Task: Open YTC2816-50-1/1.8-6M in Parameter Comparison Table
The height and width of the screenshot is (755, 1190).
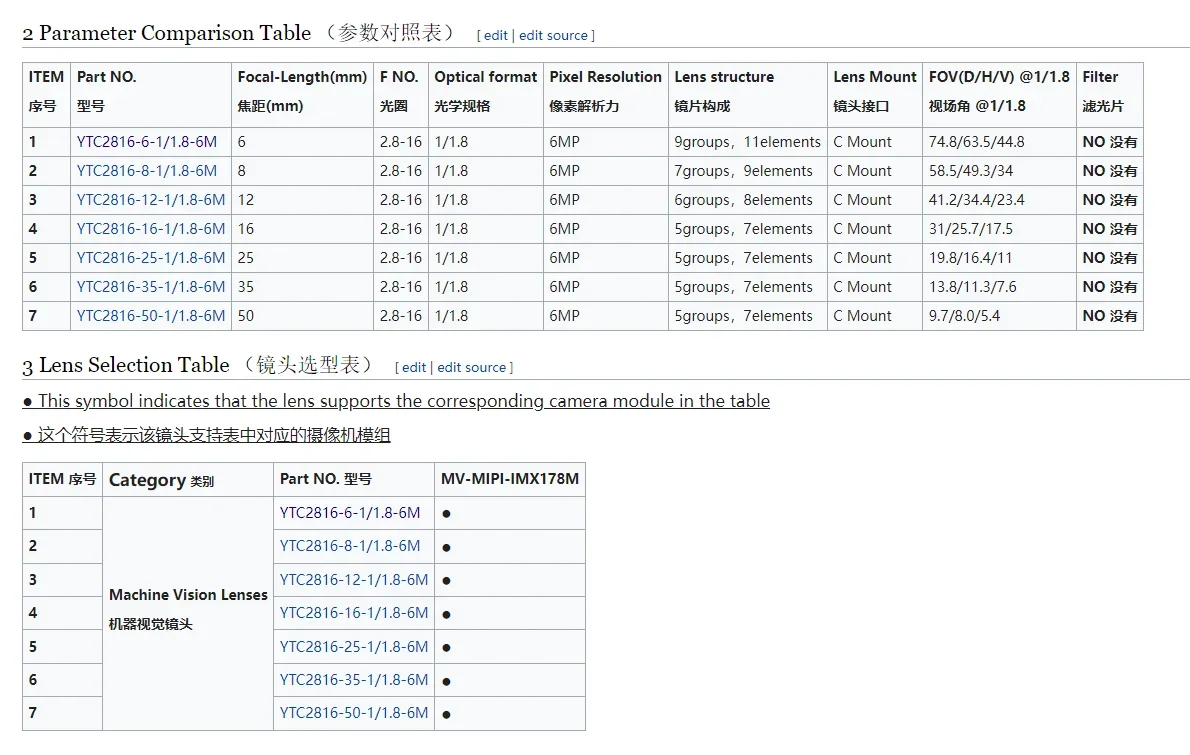Action: [x=150, y=316]
